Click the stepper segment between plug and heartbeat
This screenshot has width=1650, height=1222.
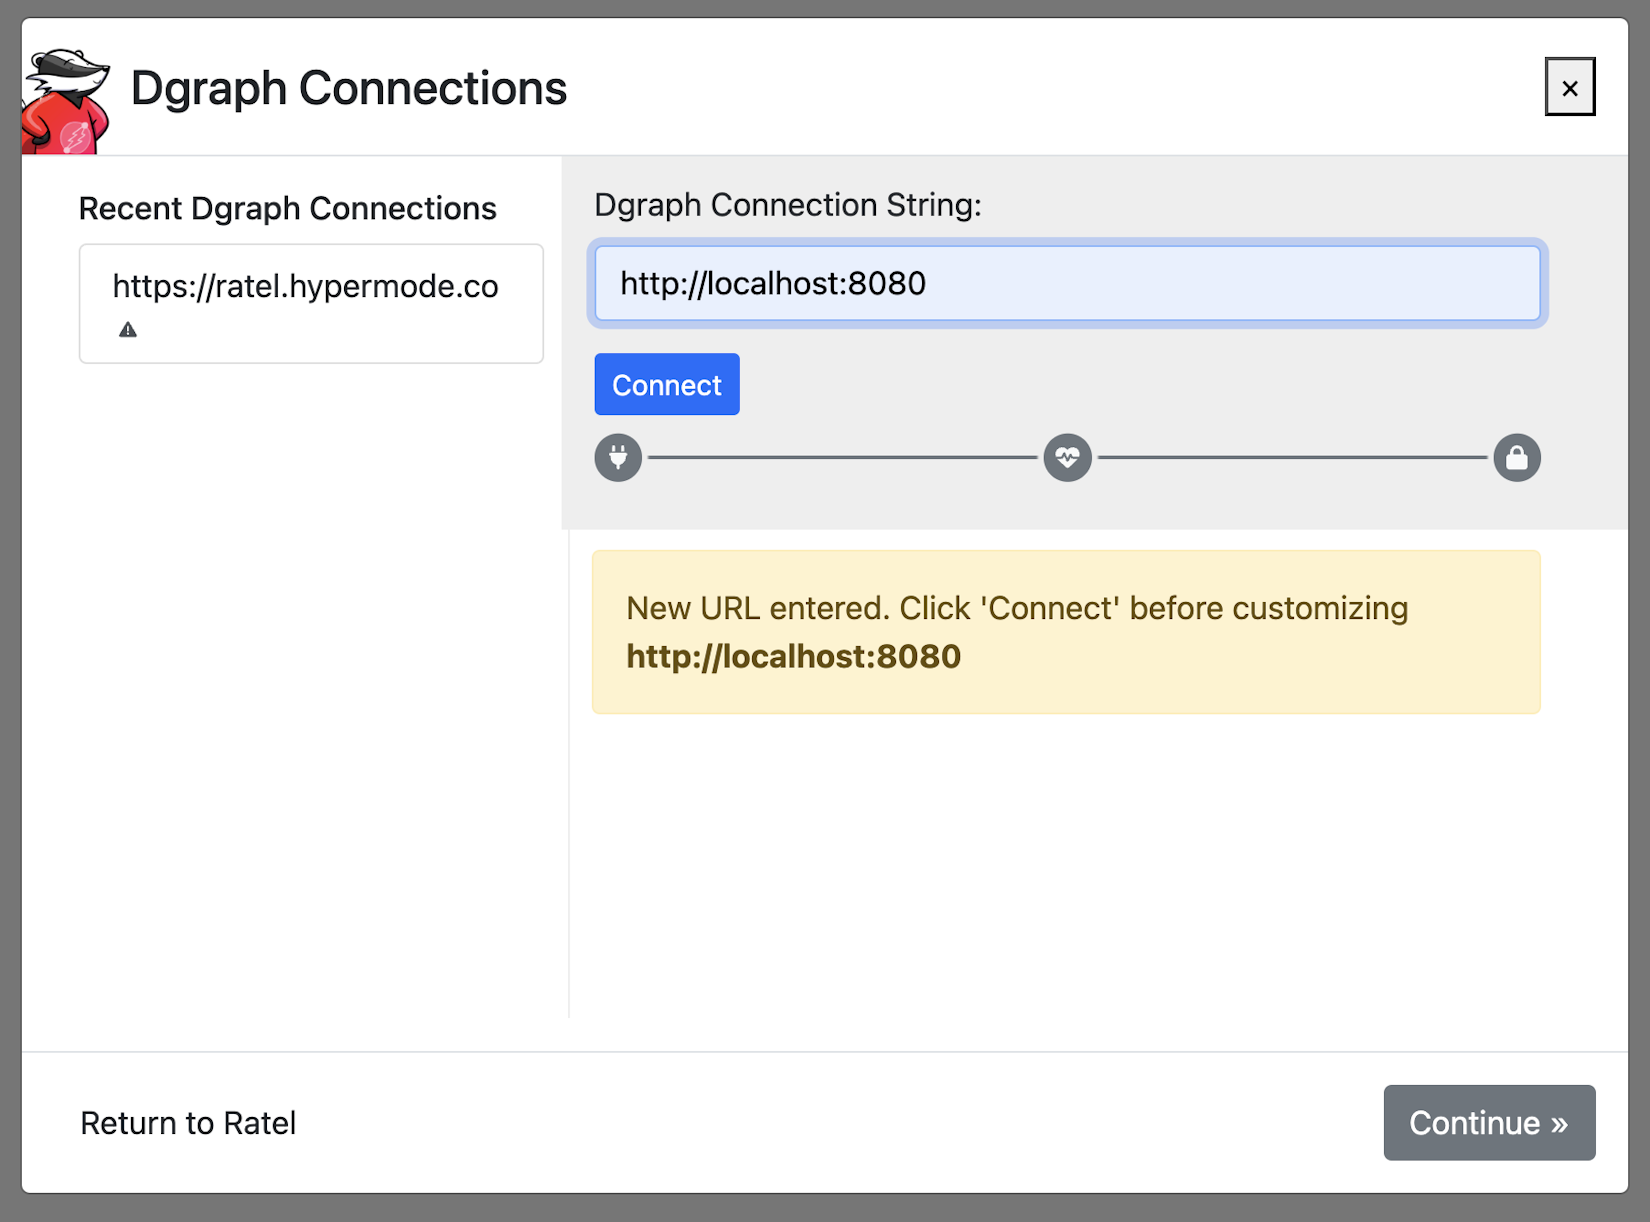(840, 457)
